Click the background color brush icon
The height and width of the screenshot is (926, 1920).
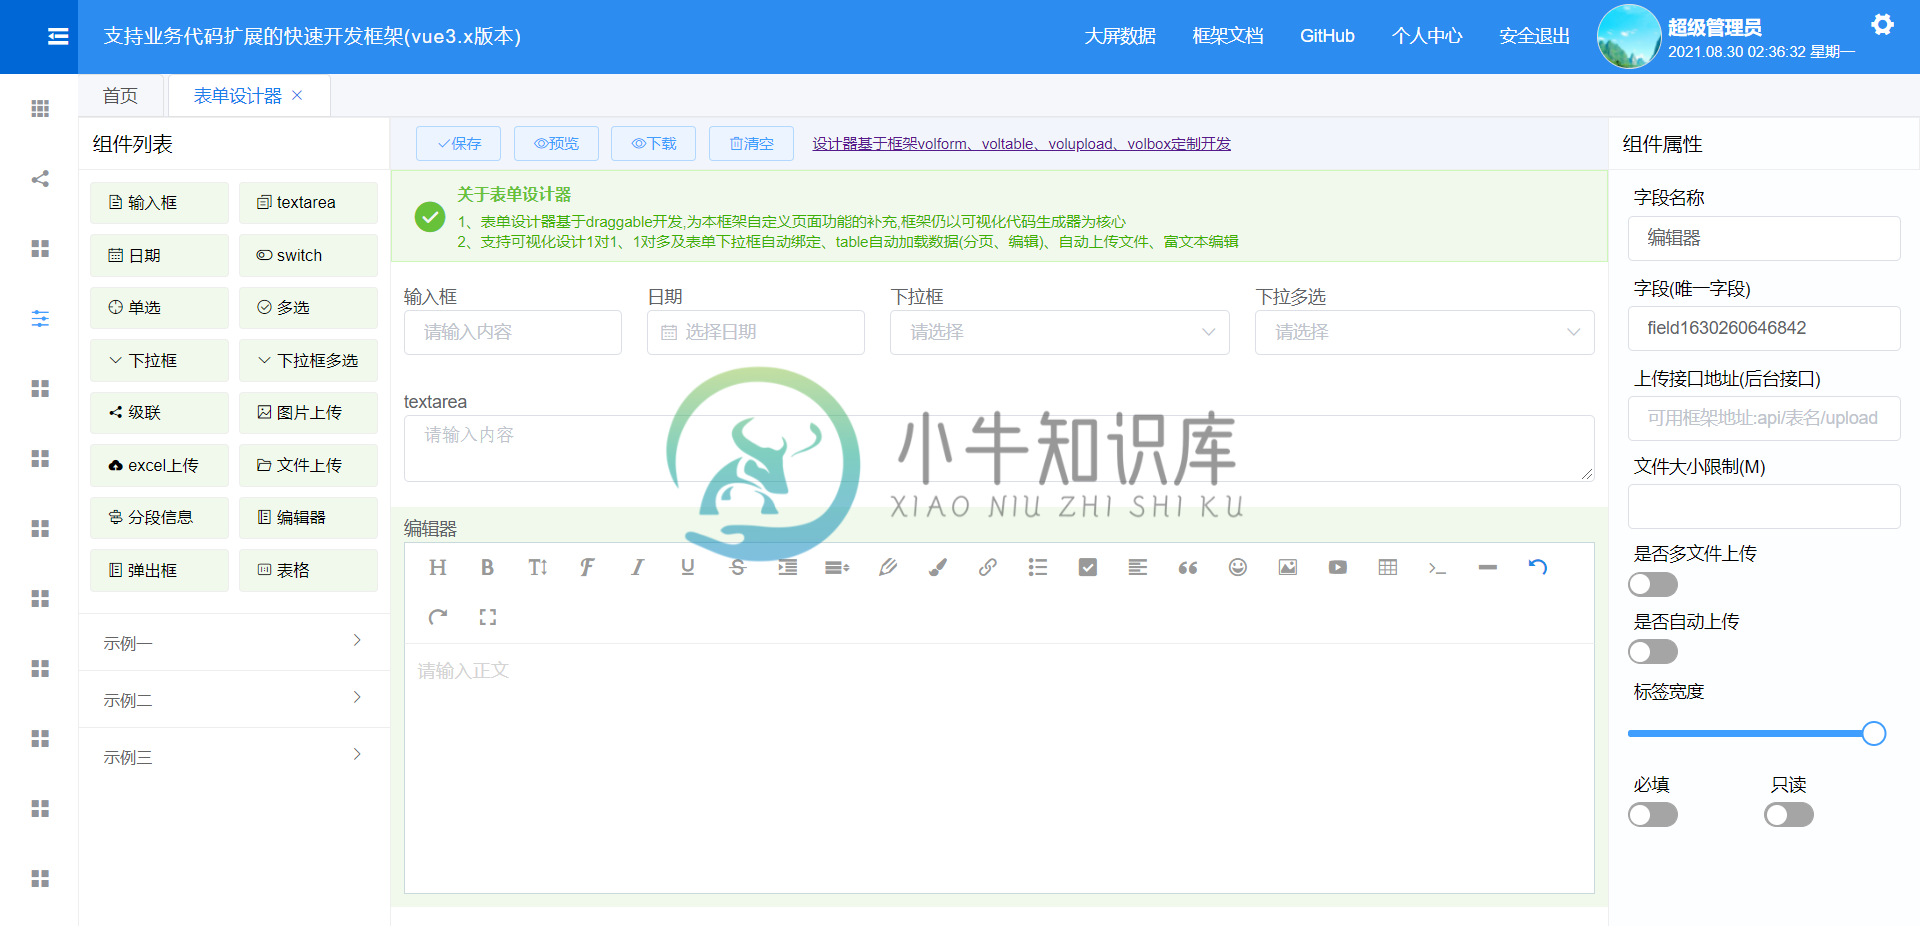[x=937, y=568]
